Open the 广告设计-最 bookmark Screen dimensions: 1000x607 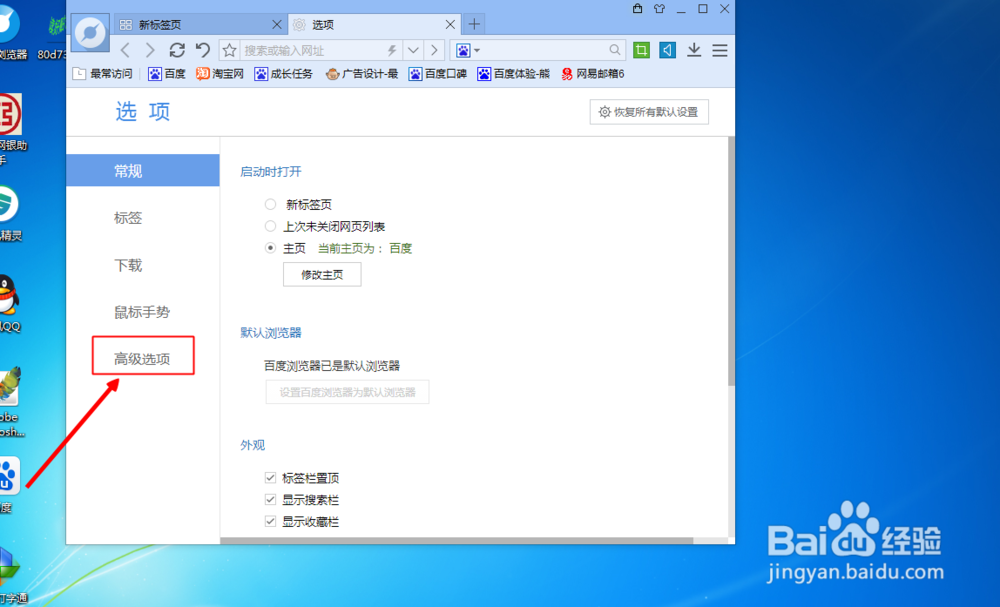(362, 74)
